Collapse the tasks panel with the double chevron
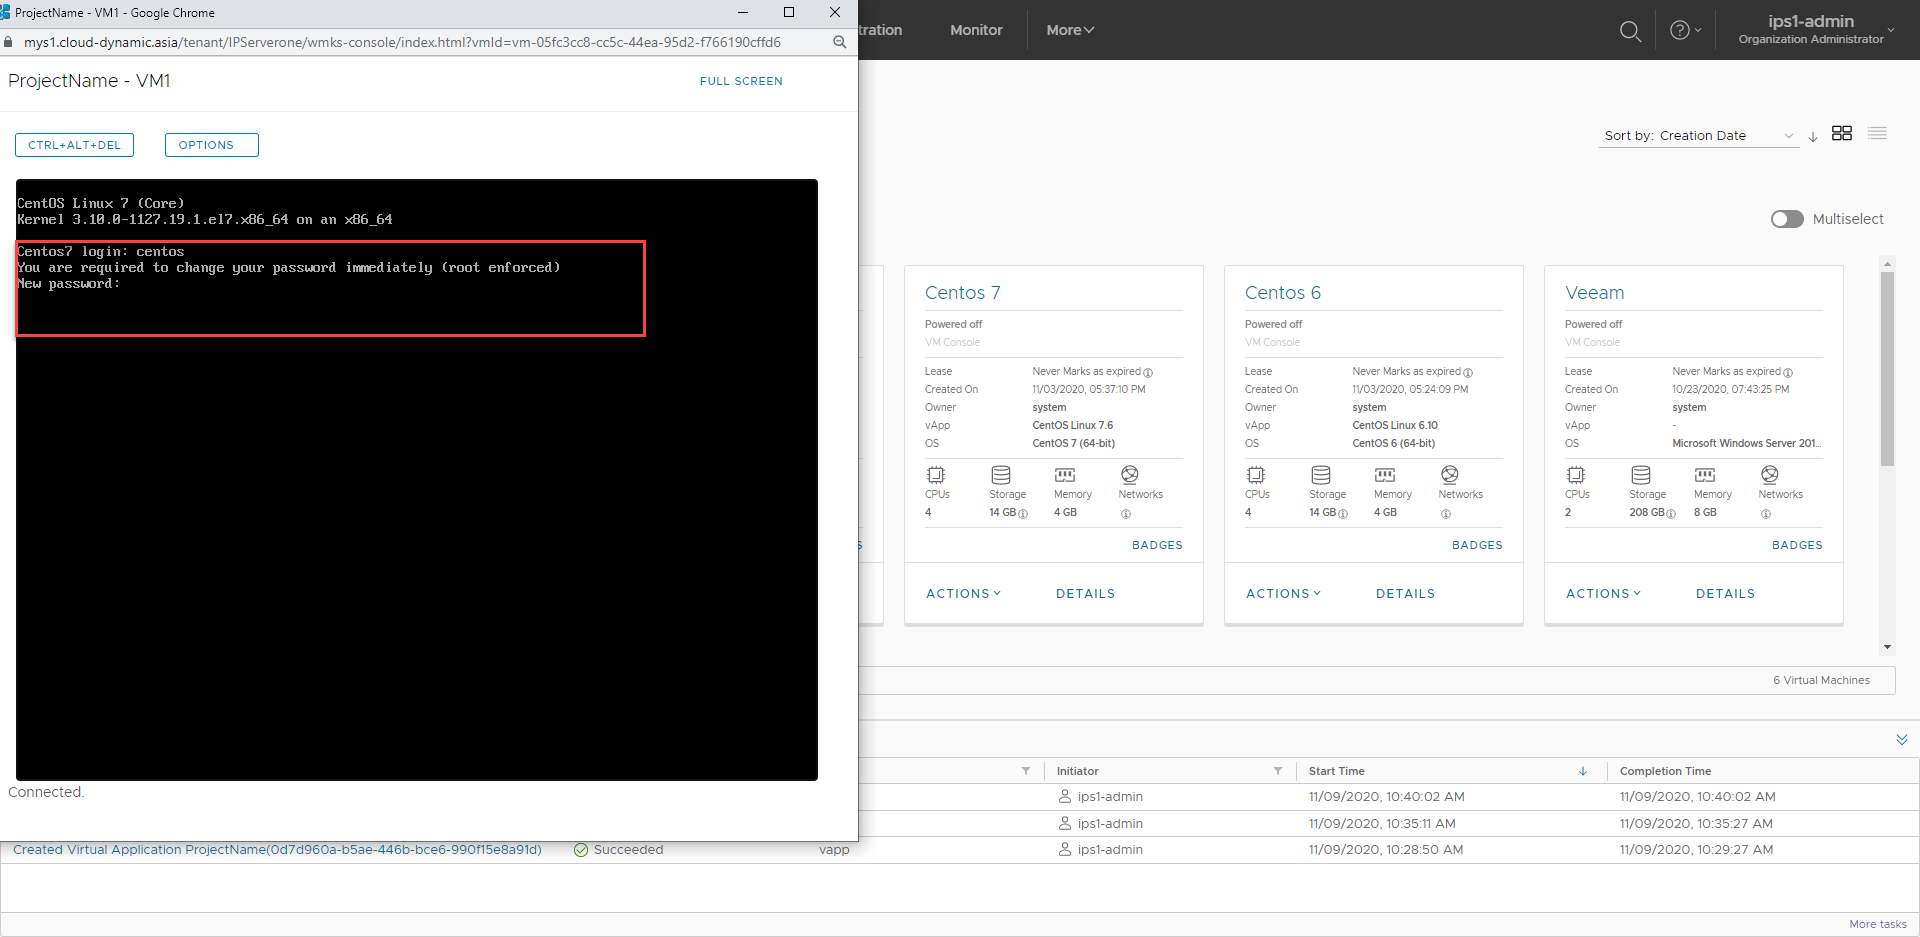Screen dimensions: 1920x937 1901,740
